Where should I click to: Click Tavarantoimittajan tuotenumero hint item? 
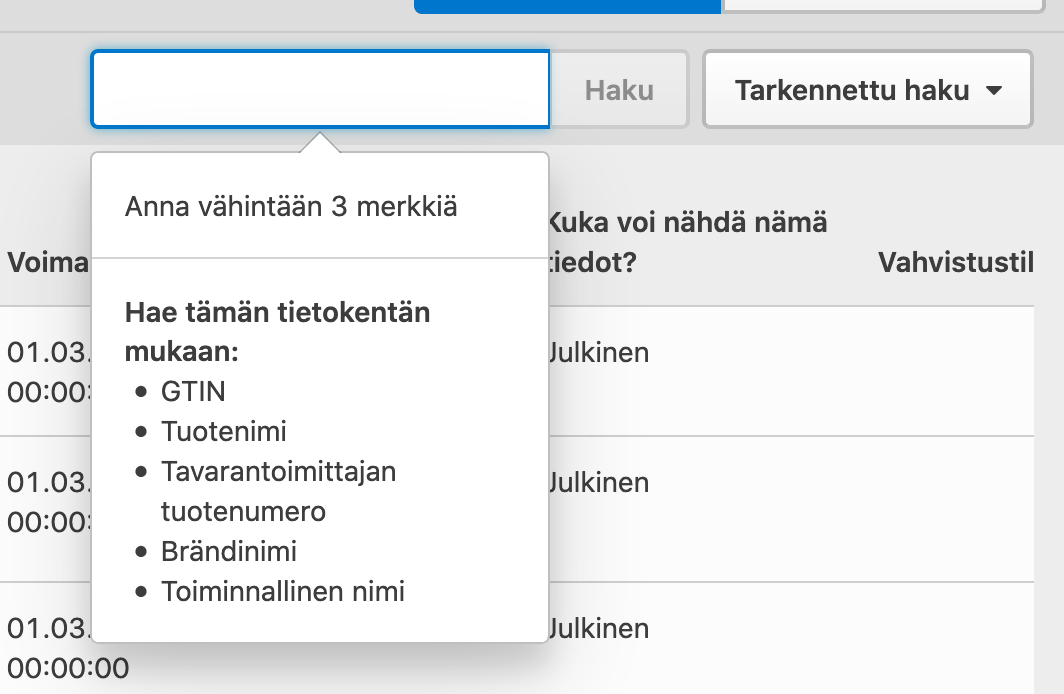point(278,491)
